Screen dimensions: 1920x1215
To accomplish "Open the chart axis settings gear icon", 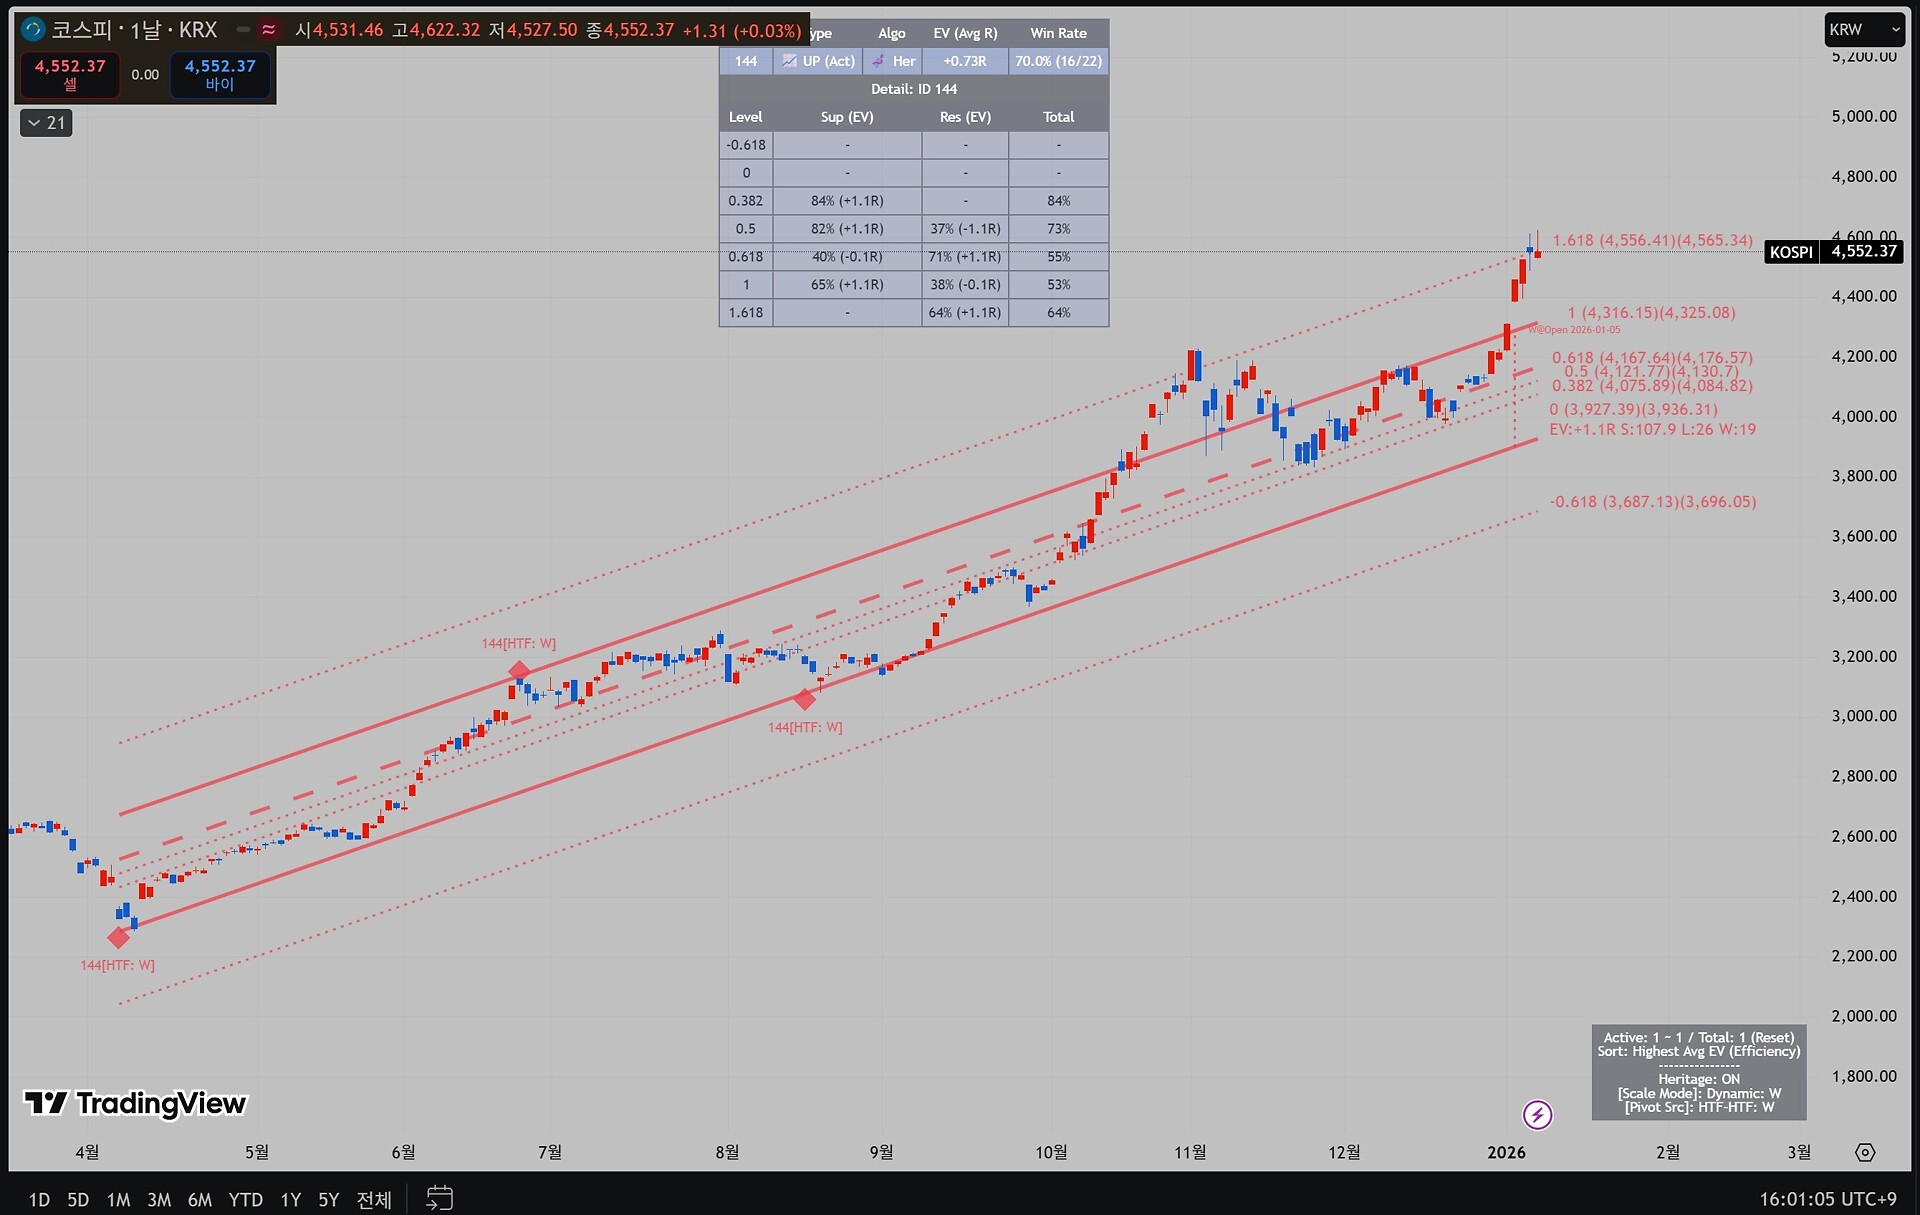I will point(1865,1152).
